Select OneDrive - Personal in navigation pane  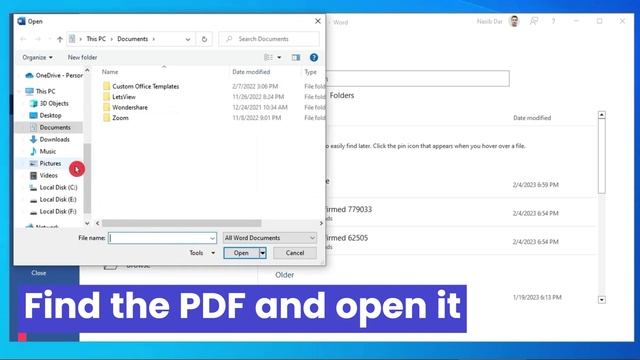[53, 75]
